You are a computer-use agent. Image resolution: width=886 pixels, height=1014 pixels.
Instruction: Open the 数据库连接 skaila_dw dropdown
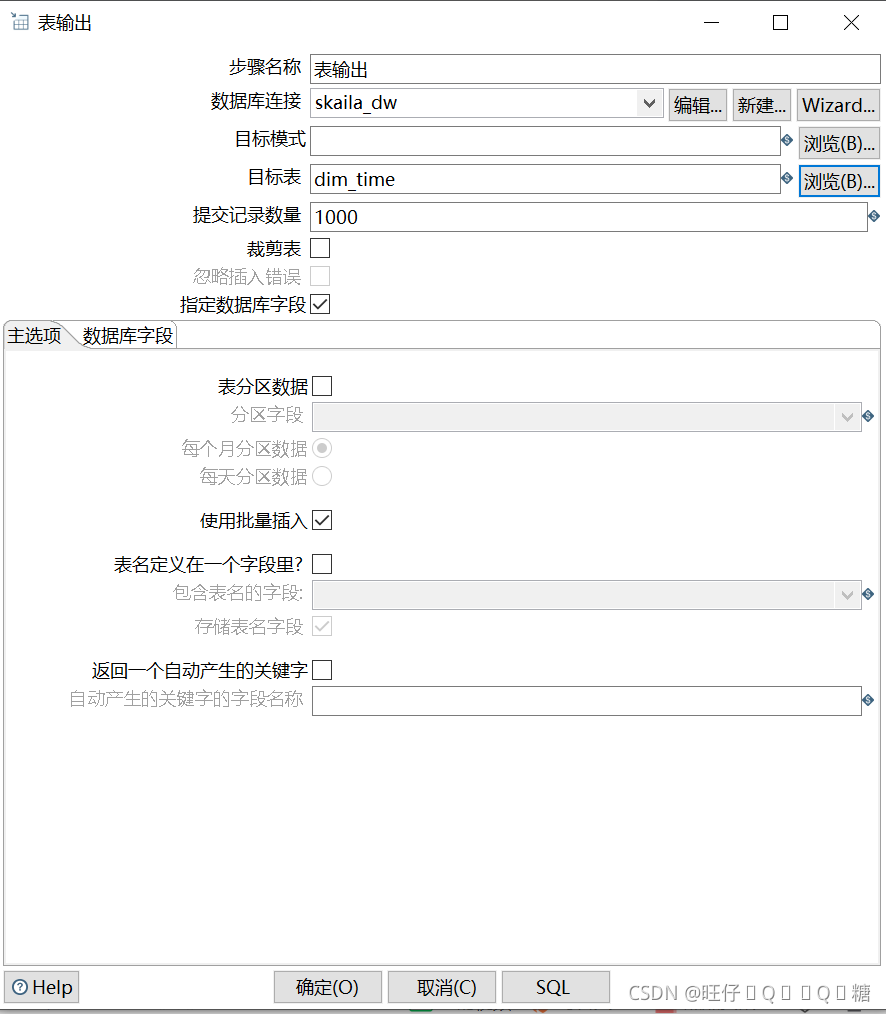pos(649,103)
